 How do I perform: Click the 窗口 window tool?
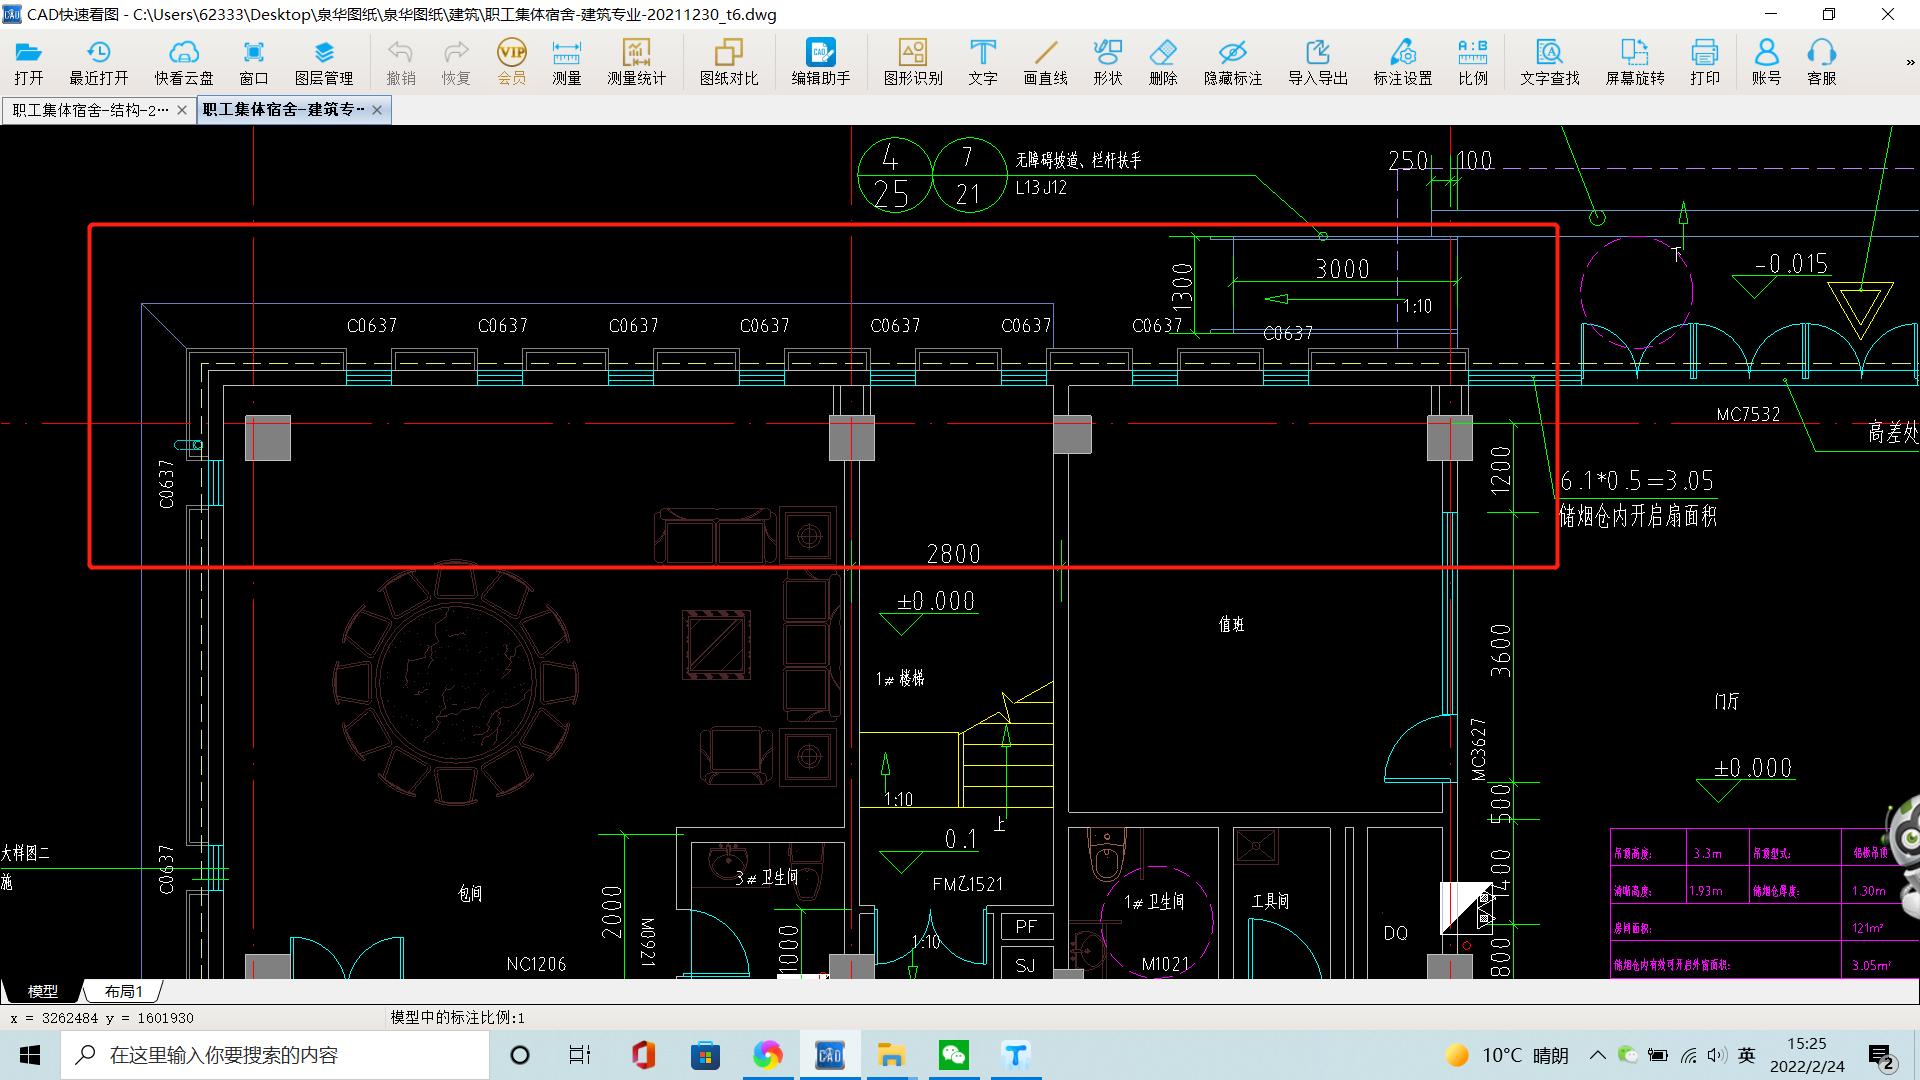pyautogui.click(x=254, y=62)
